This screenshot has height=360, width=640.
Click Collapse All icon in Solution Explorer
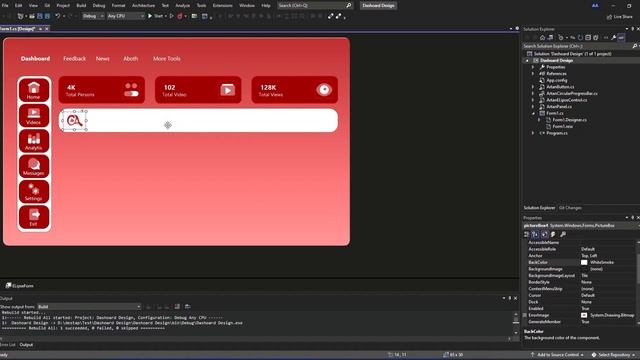coord(588,38)
